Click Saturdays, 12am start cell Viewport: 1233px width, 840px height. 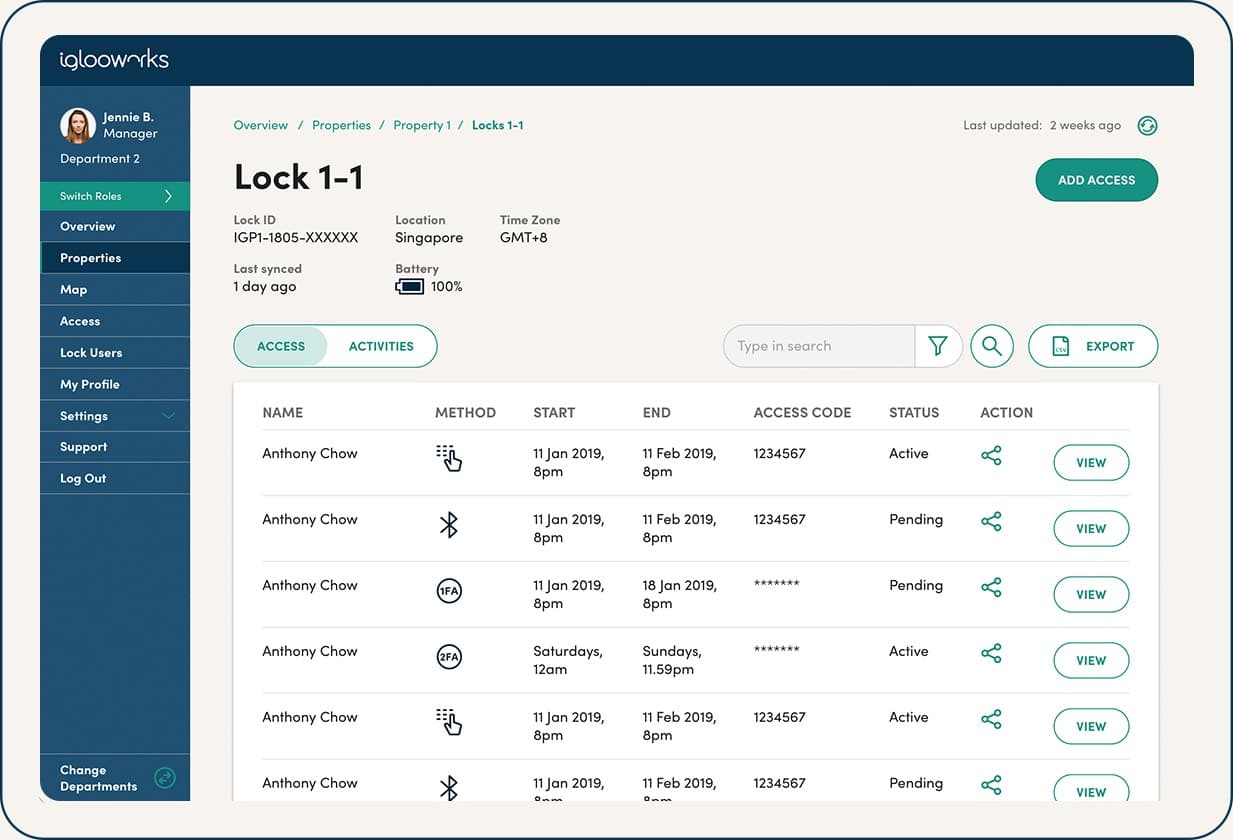(568, 660)
